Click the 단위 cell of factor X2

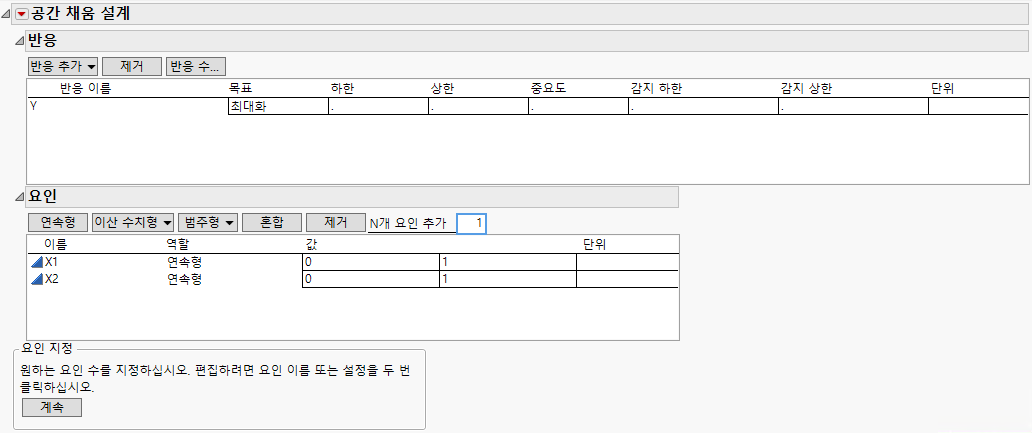pos(627,279)
